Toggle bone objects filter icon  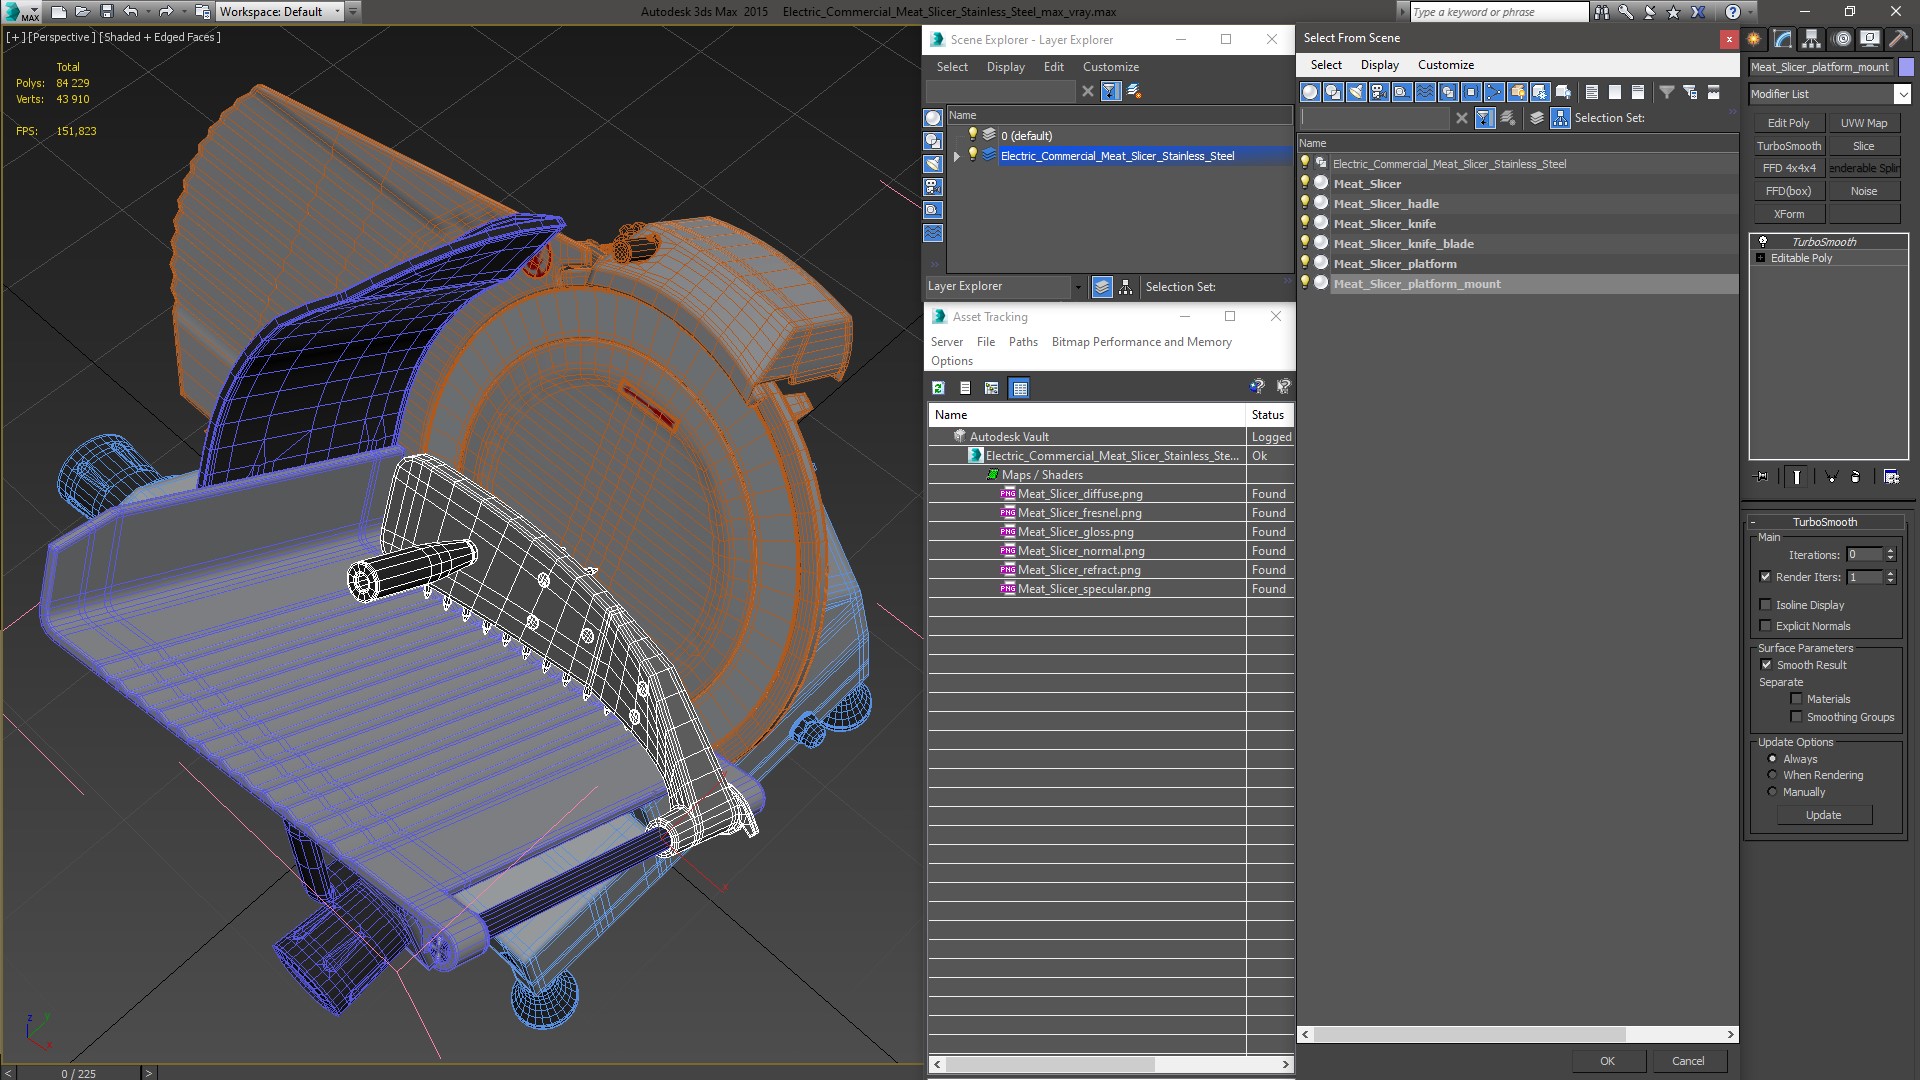[x=1494, y=92]
